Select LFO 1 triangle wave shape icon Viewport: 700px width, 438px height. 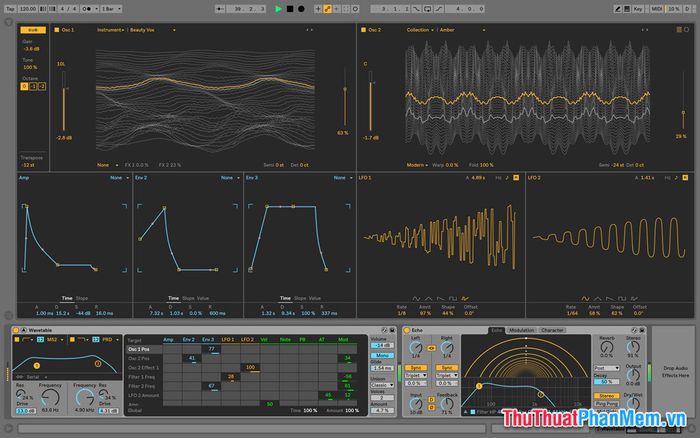tap(429, 298)
